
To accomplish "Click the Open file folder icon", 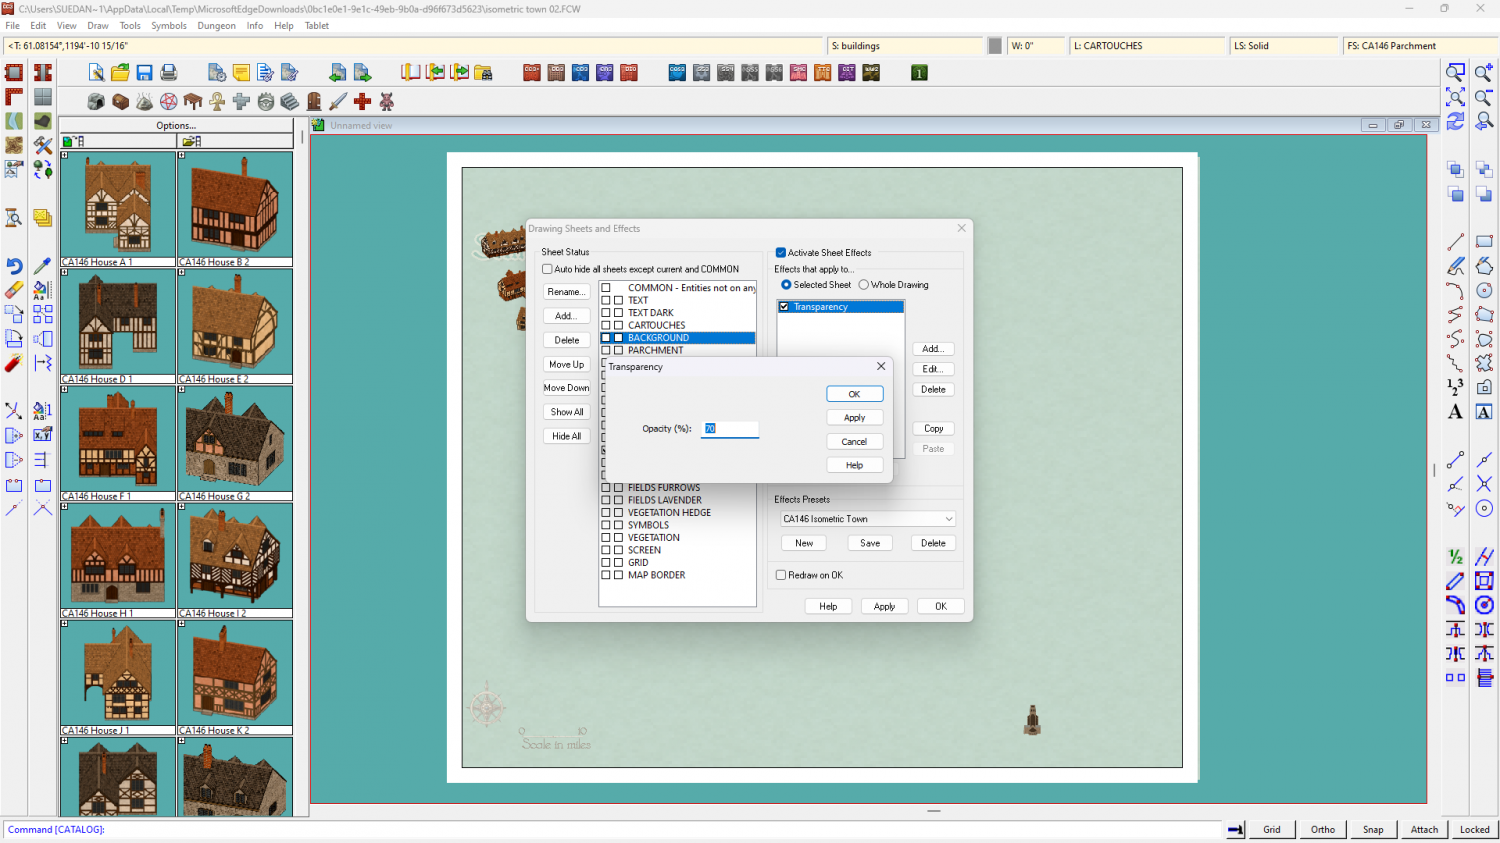I will click(120, 72).
